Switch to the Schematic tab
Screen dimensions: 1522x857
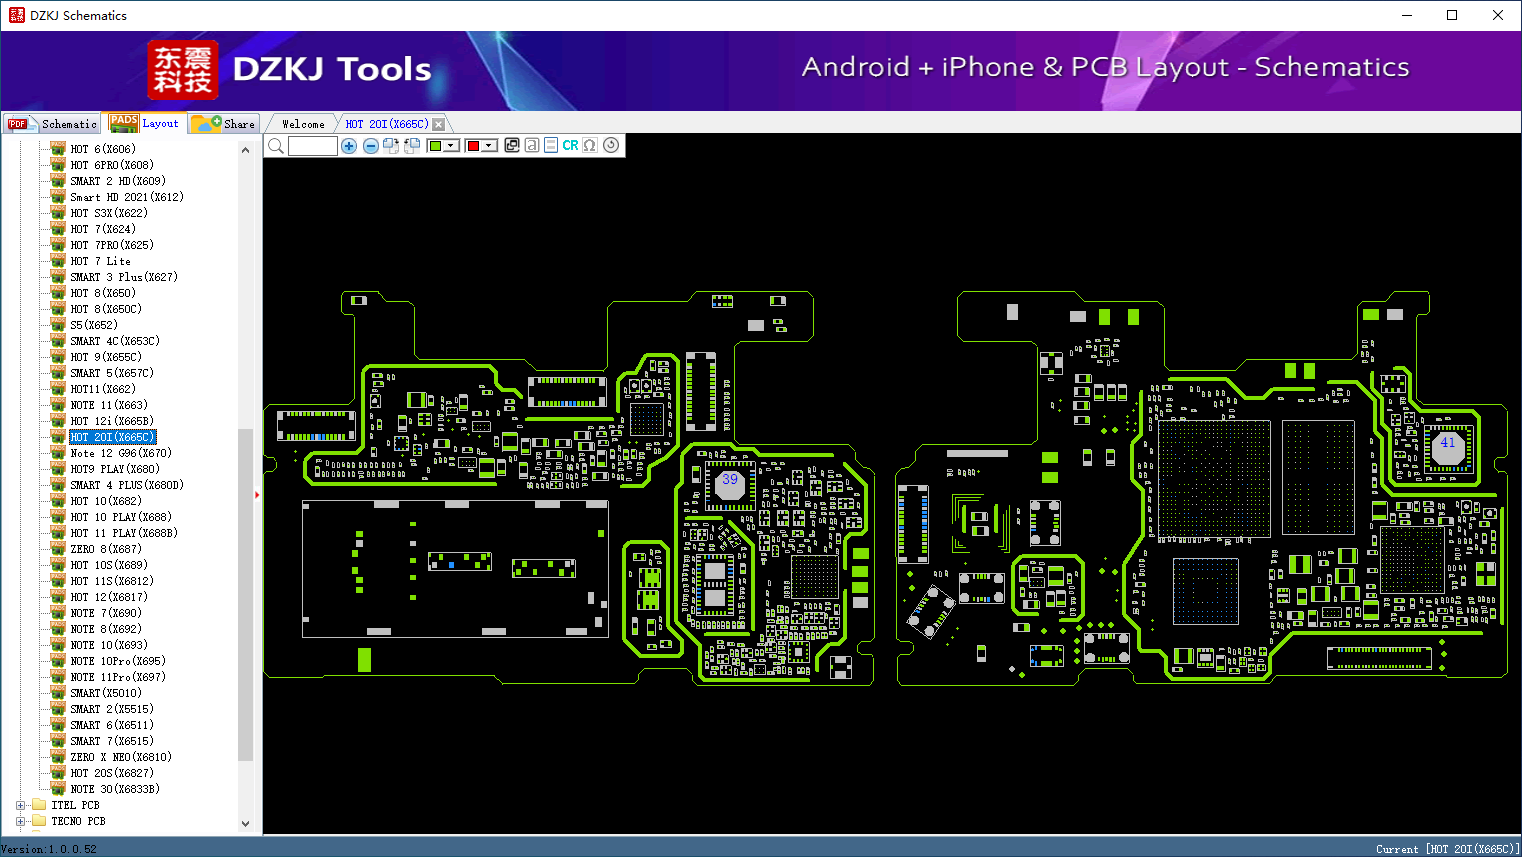[52, 124]
